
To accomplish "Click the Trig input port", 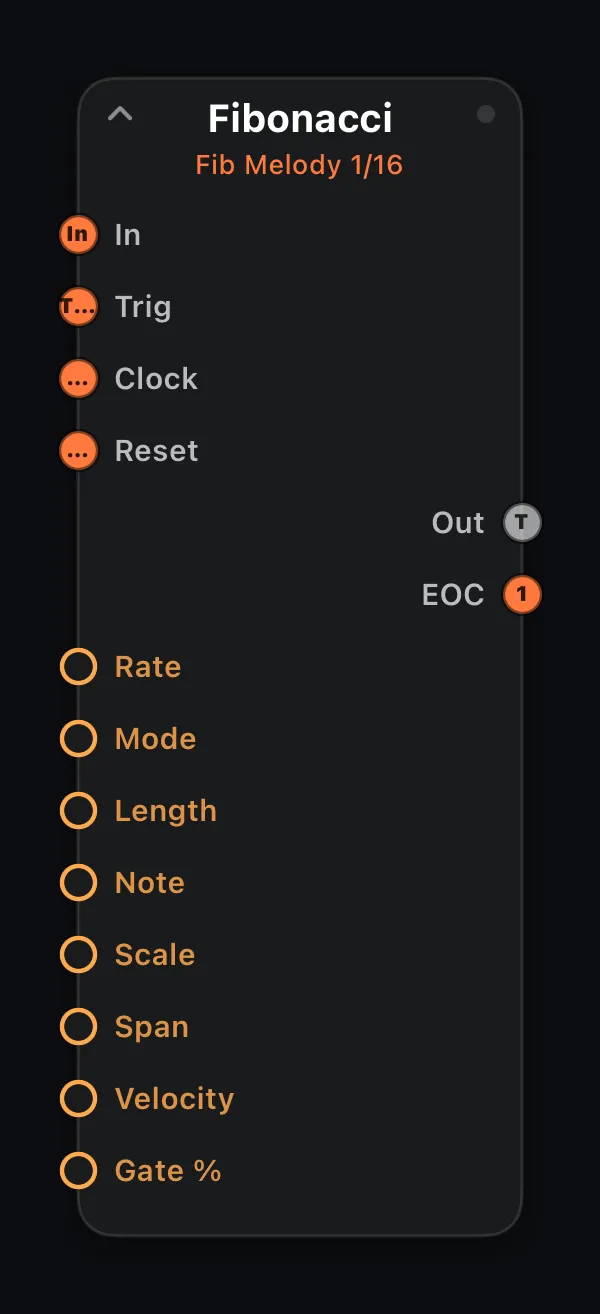I will pos(78,307).
